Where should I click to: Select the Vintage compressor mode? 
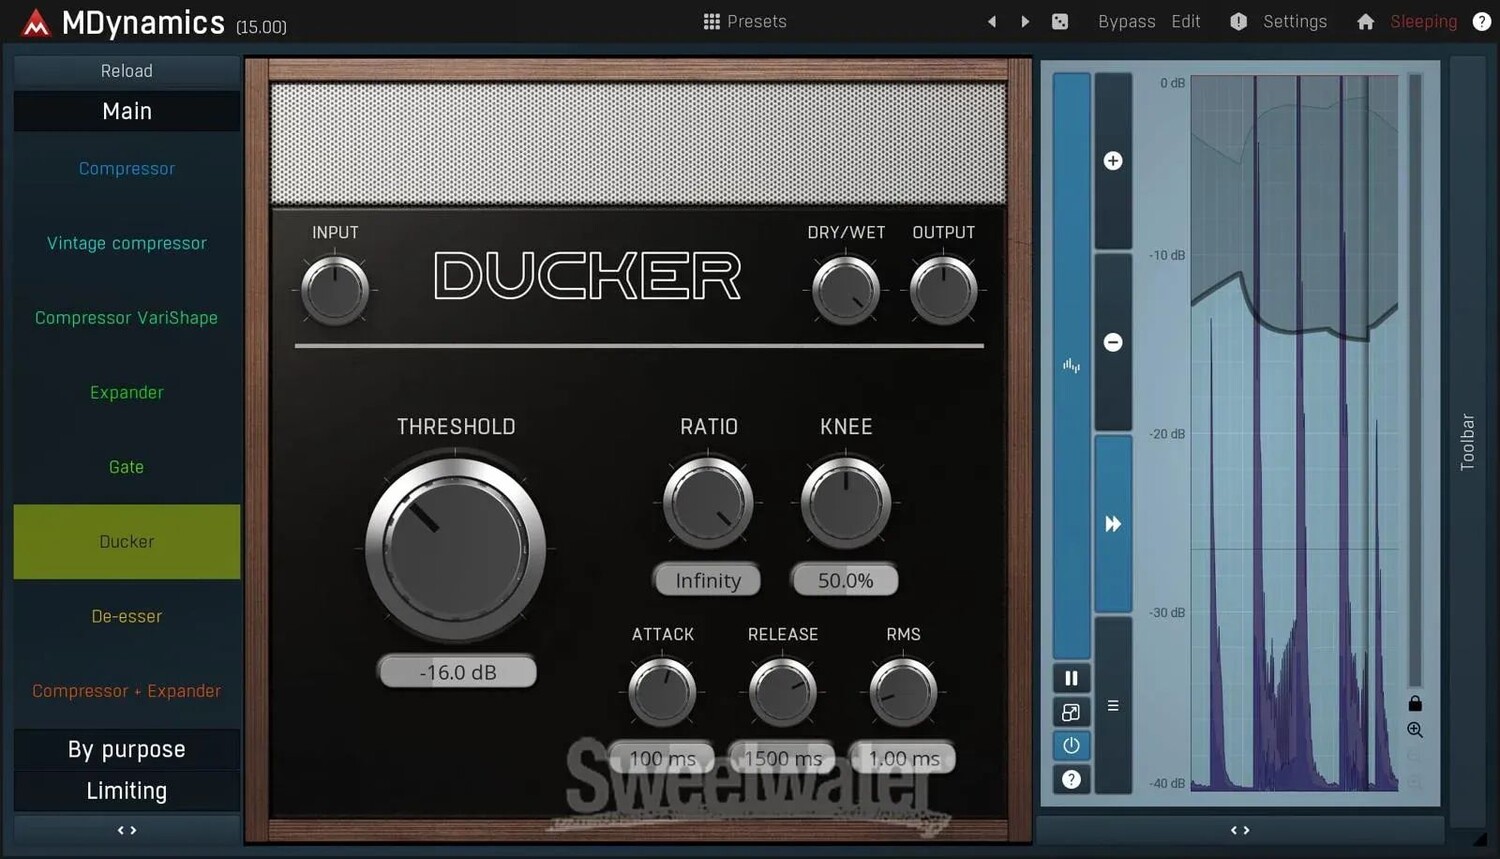point(127,243)
